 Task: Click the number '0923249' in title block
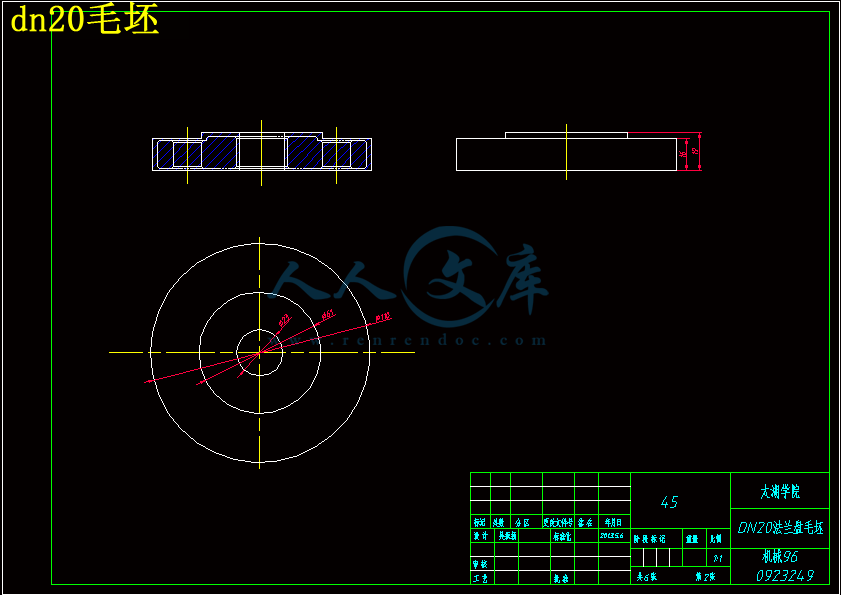point(785,576)
